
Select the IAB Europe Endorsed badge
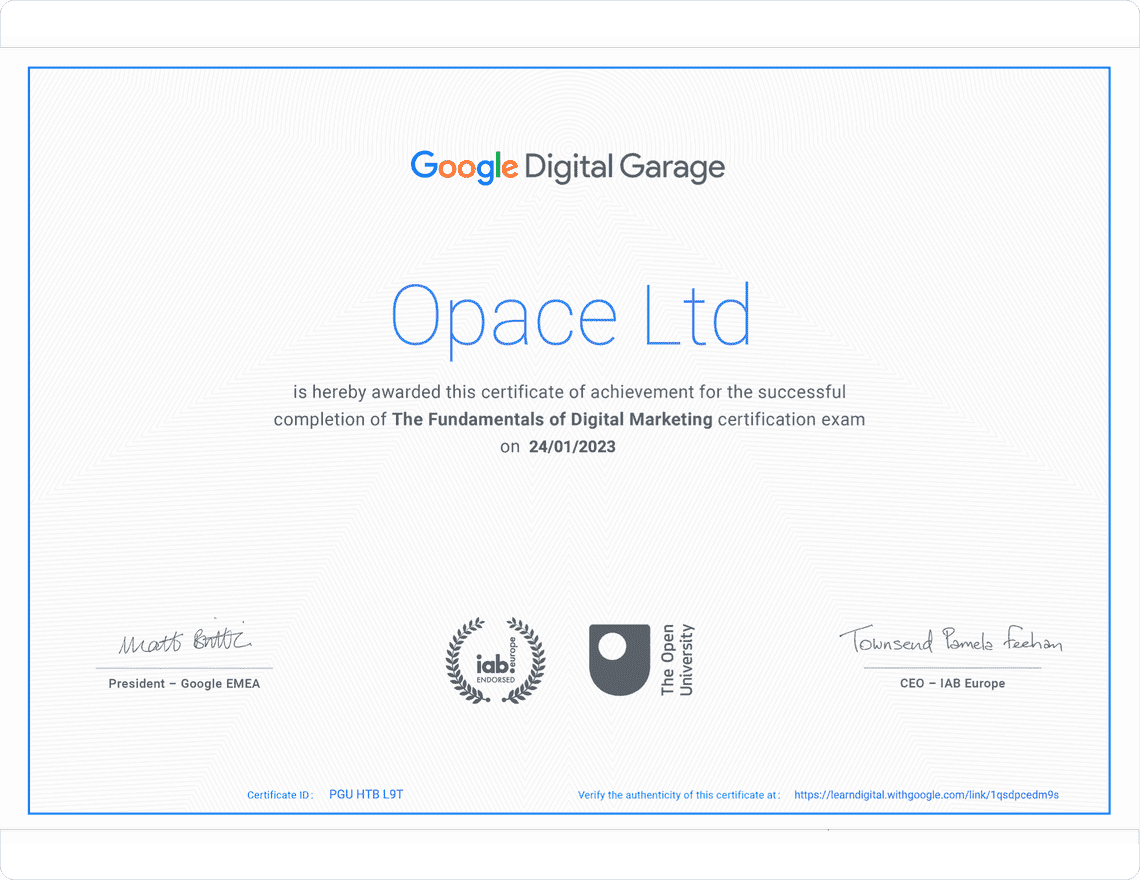pyautogui.click(x=496, y=661)
